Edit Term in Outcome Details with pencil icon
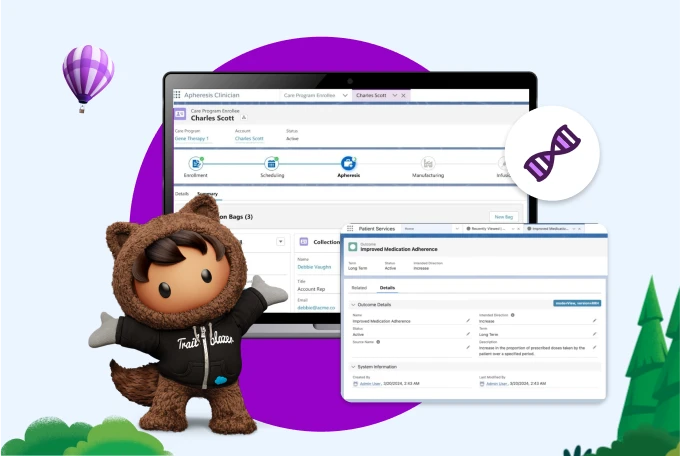Viewport: 680px width, 456px height. [x=595, y=334]
